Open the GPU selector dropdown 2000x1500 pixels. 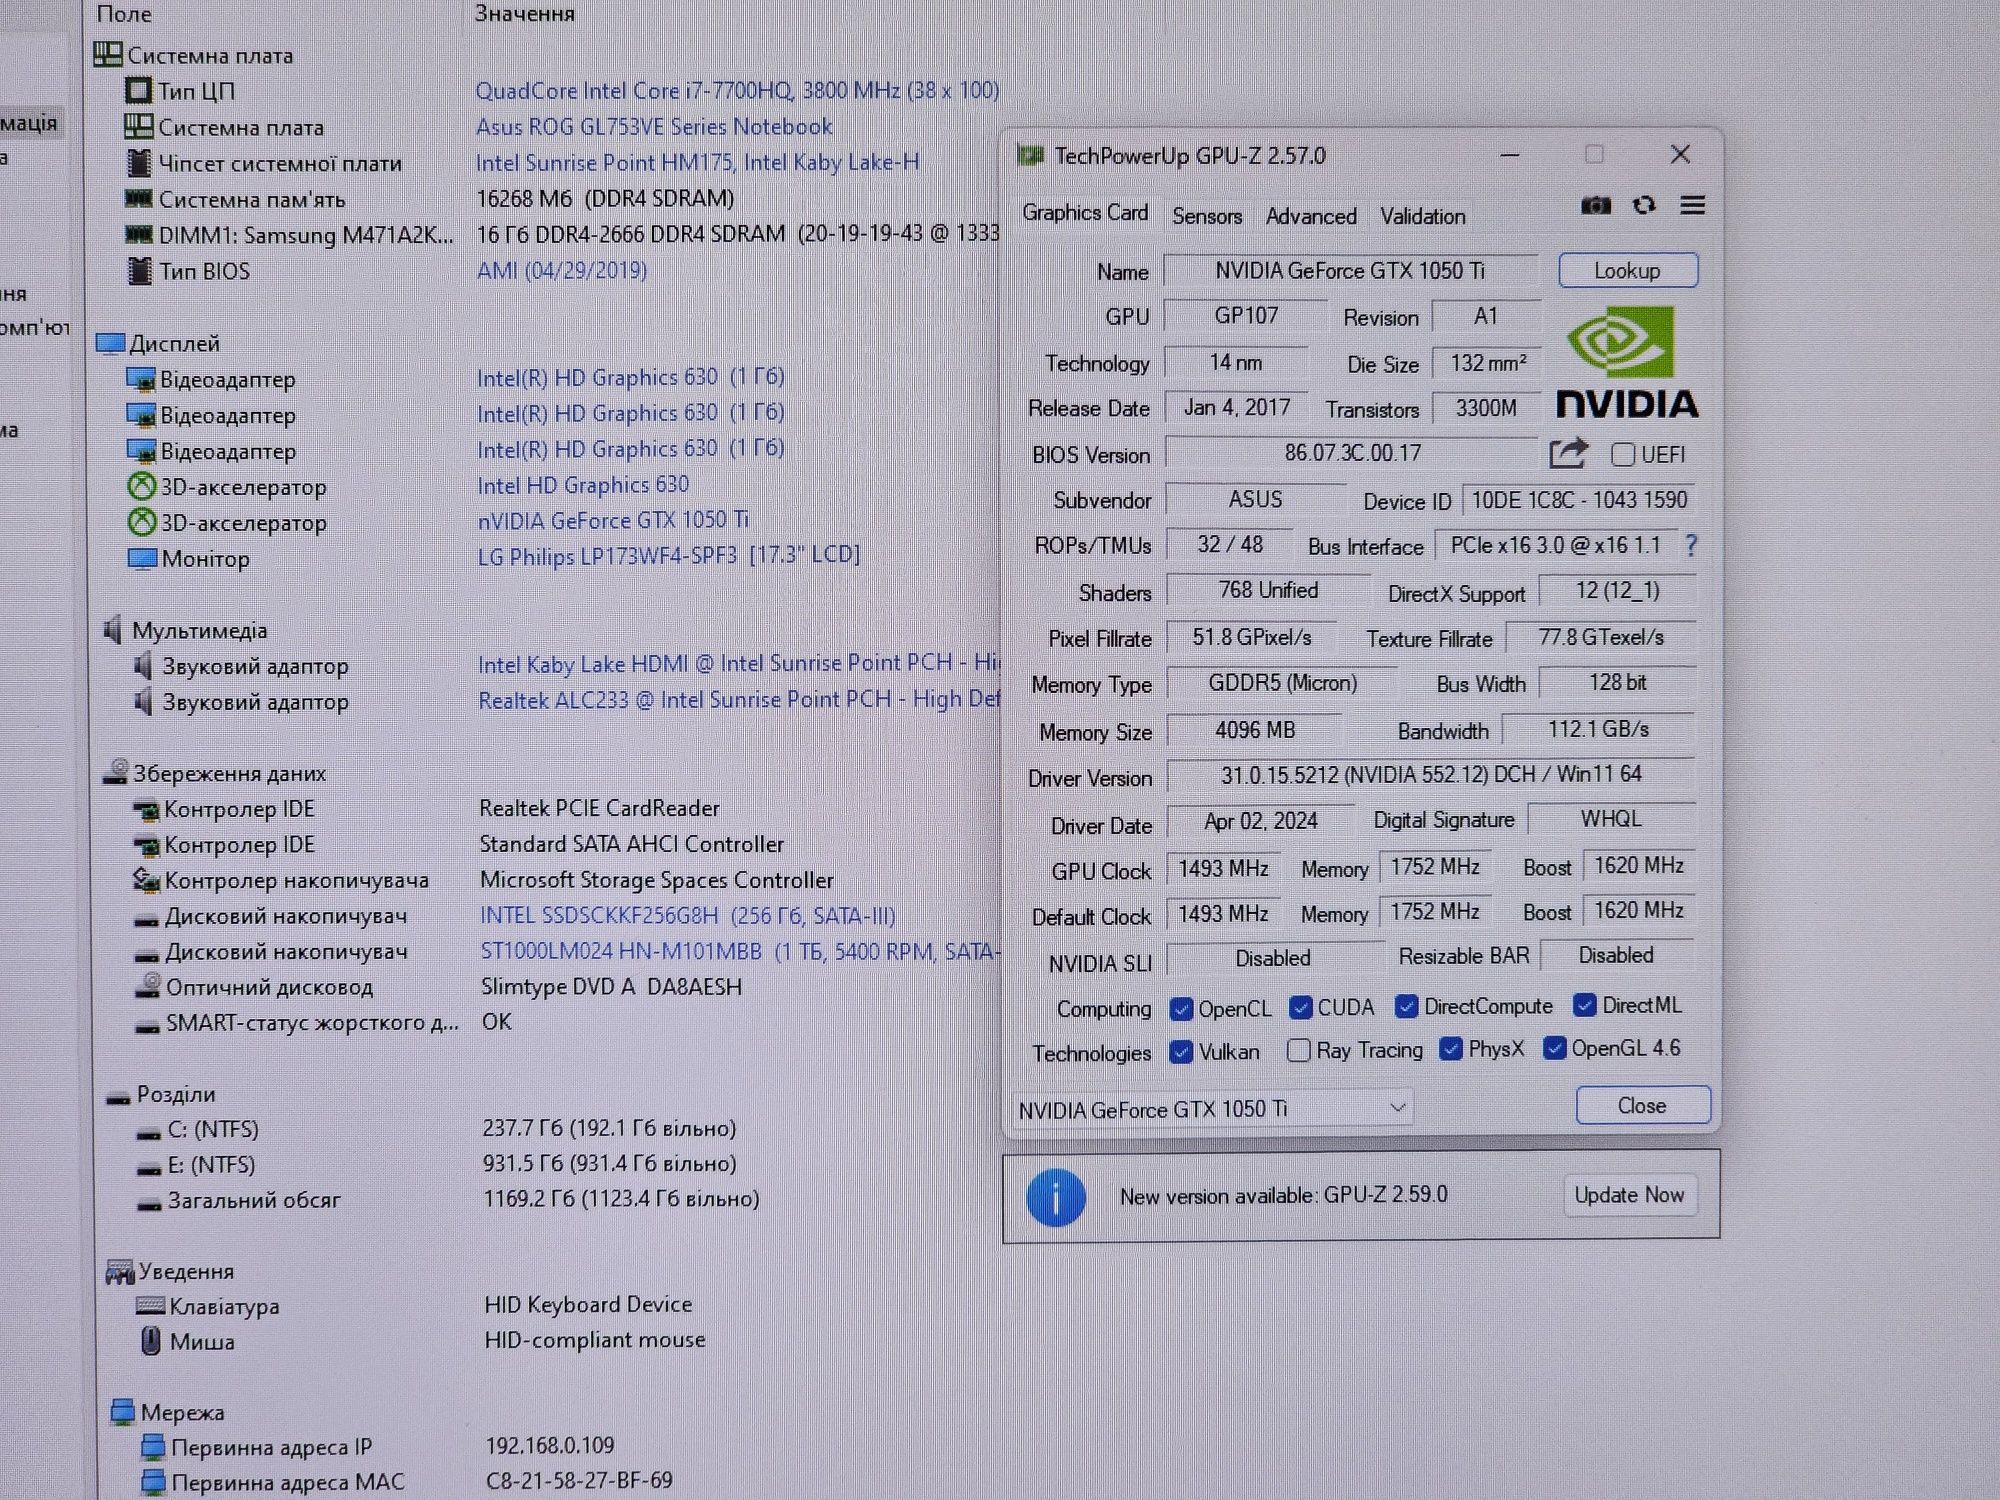point(1213,1108)
